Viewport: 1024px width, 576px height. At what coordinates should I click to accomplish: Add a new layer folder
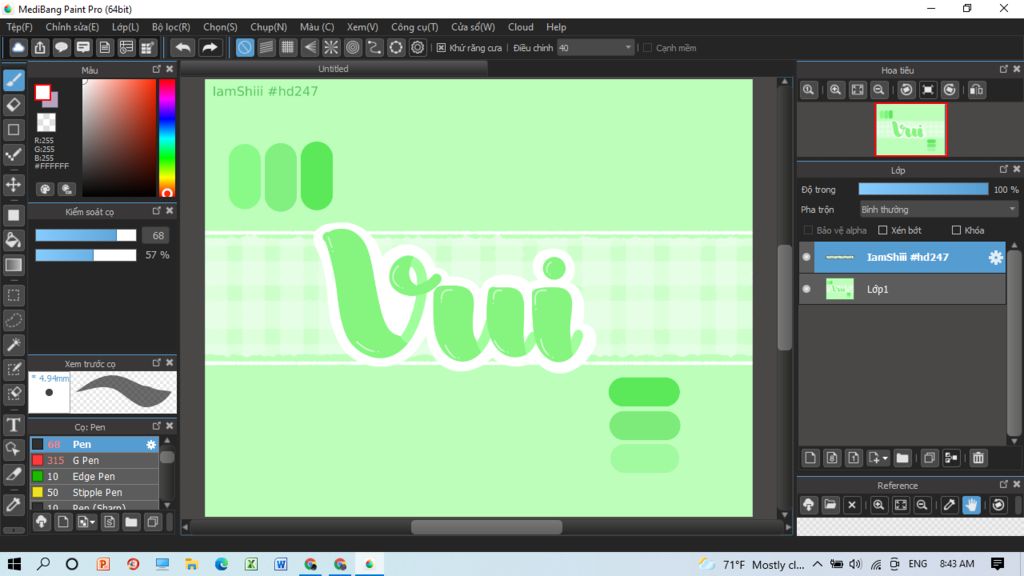pyautogui.click(x=903, y=458)
